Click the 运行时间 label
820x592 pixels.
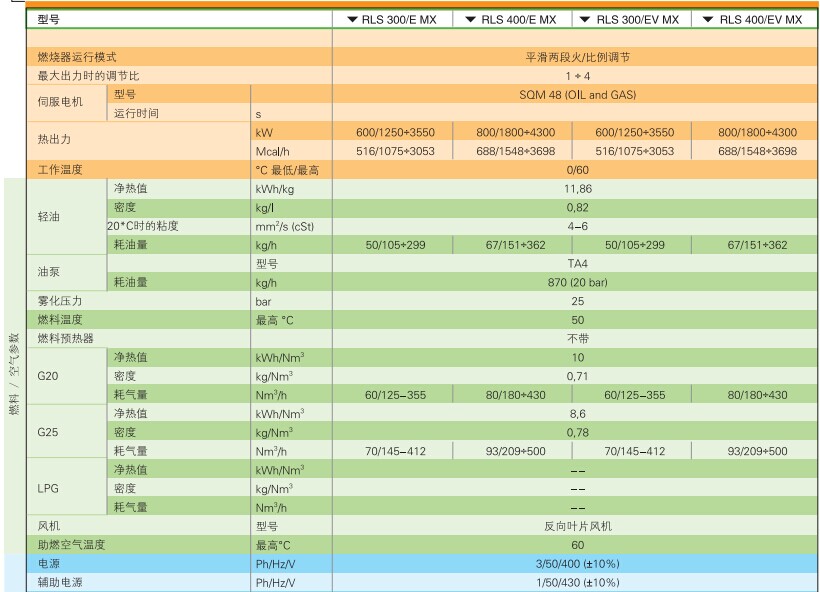(136, 113)
